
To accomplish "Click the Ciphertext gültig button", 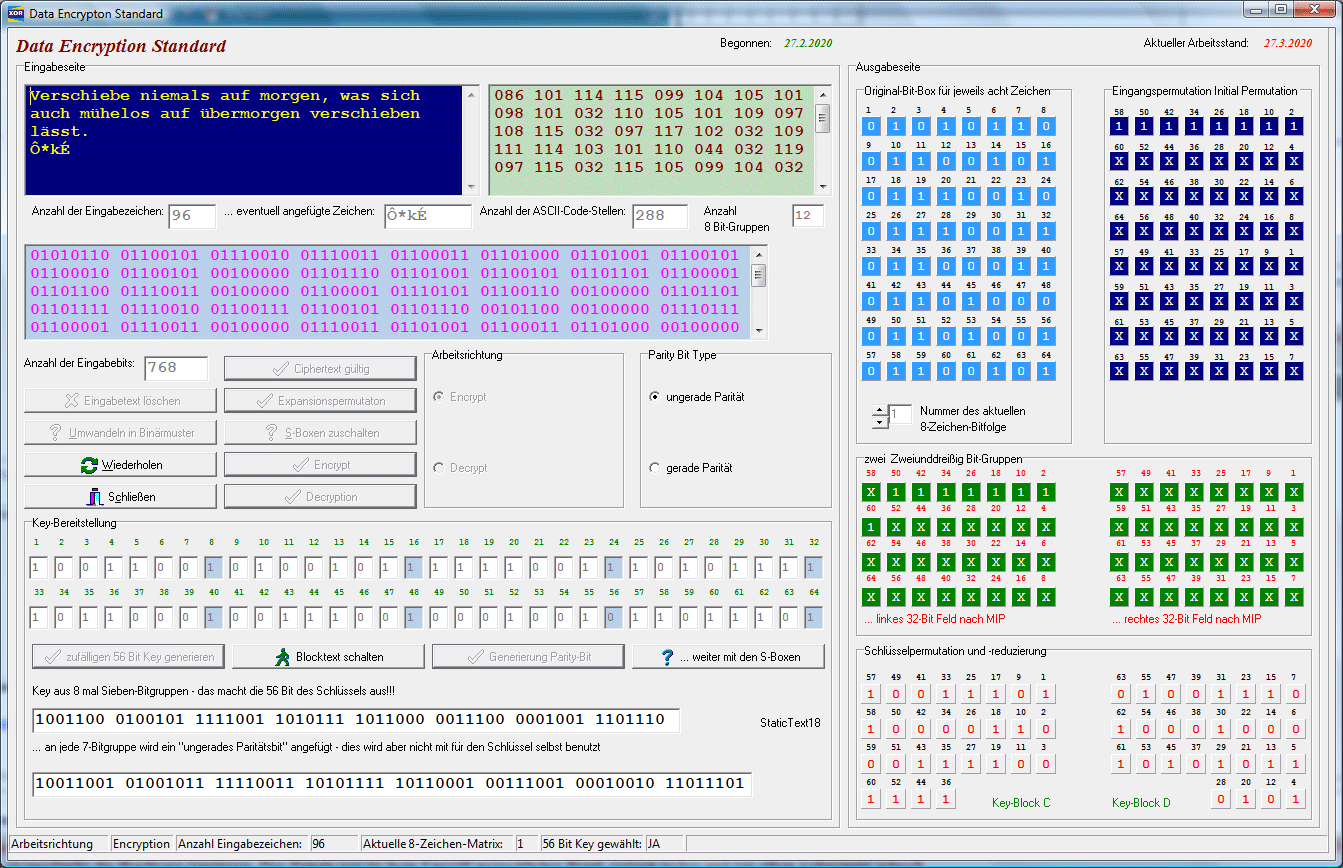I will click(320, 369).
